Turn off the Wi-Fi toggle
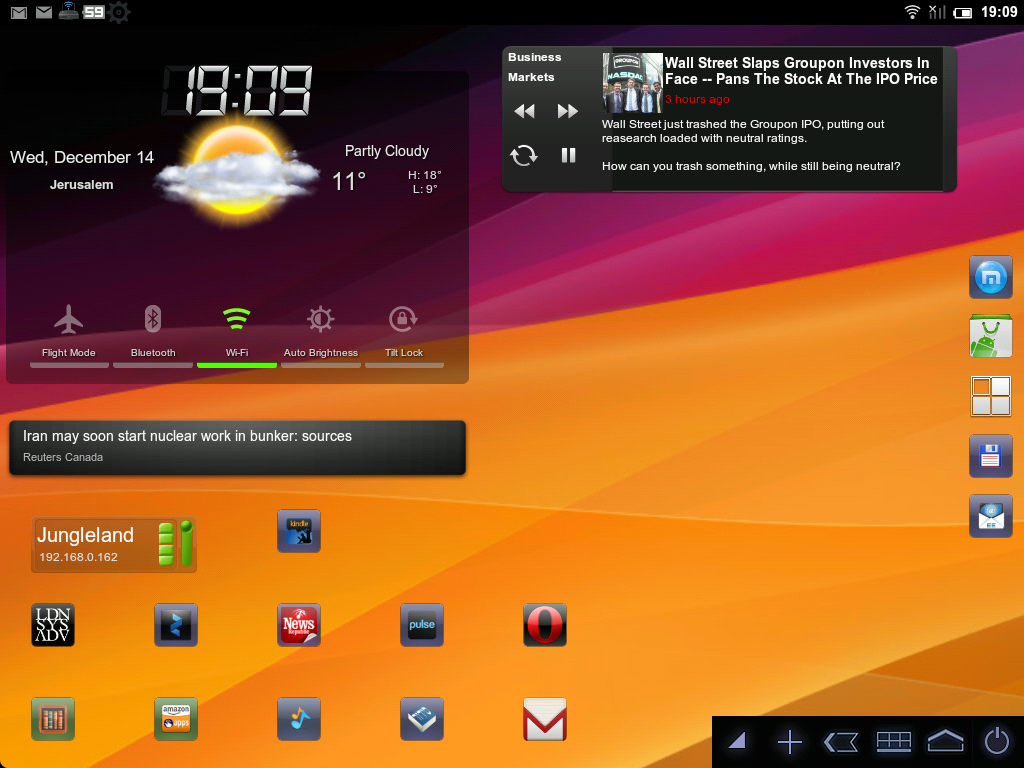Screen dimensions: 1024x768 tap(236, 332)
